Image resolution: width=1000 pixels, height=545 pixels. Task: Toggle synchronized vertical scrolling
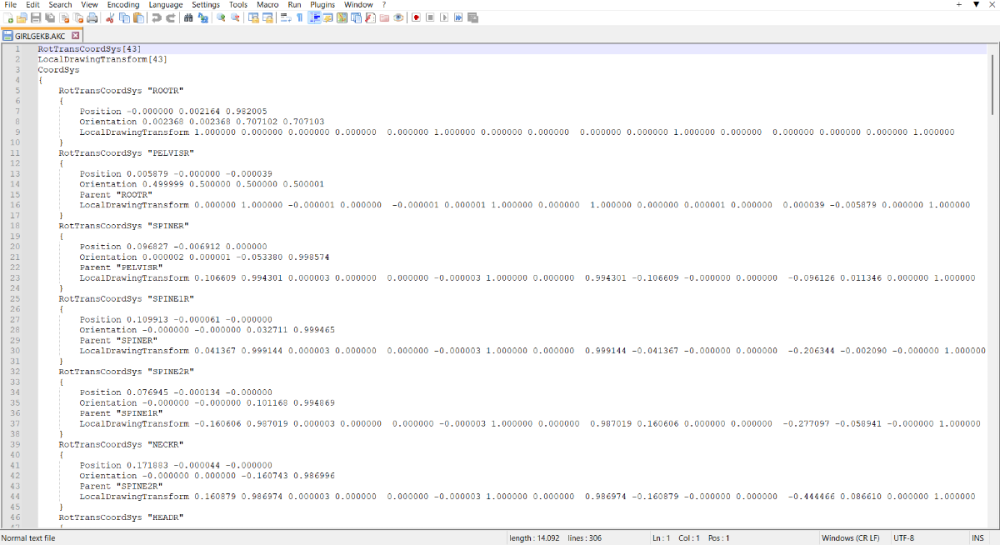(x=253, y=18)
